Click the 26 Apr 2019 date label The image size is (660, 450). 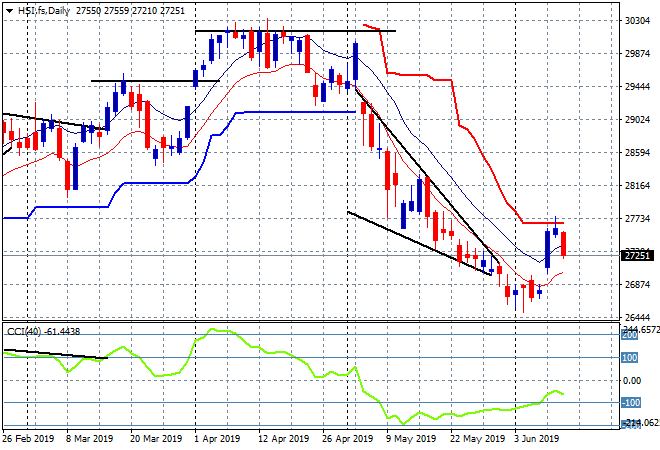pyautogui.click(x=348, y=439)
